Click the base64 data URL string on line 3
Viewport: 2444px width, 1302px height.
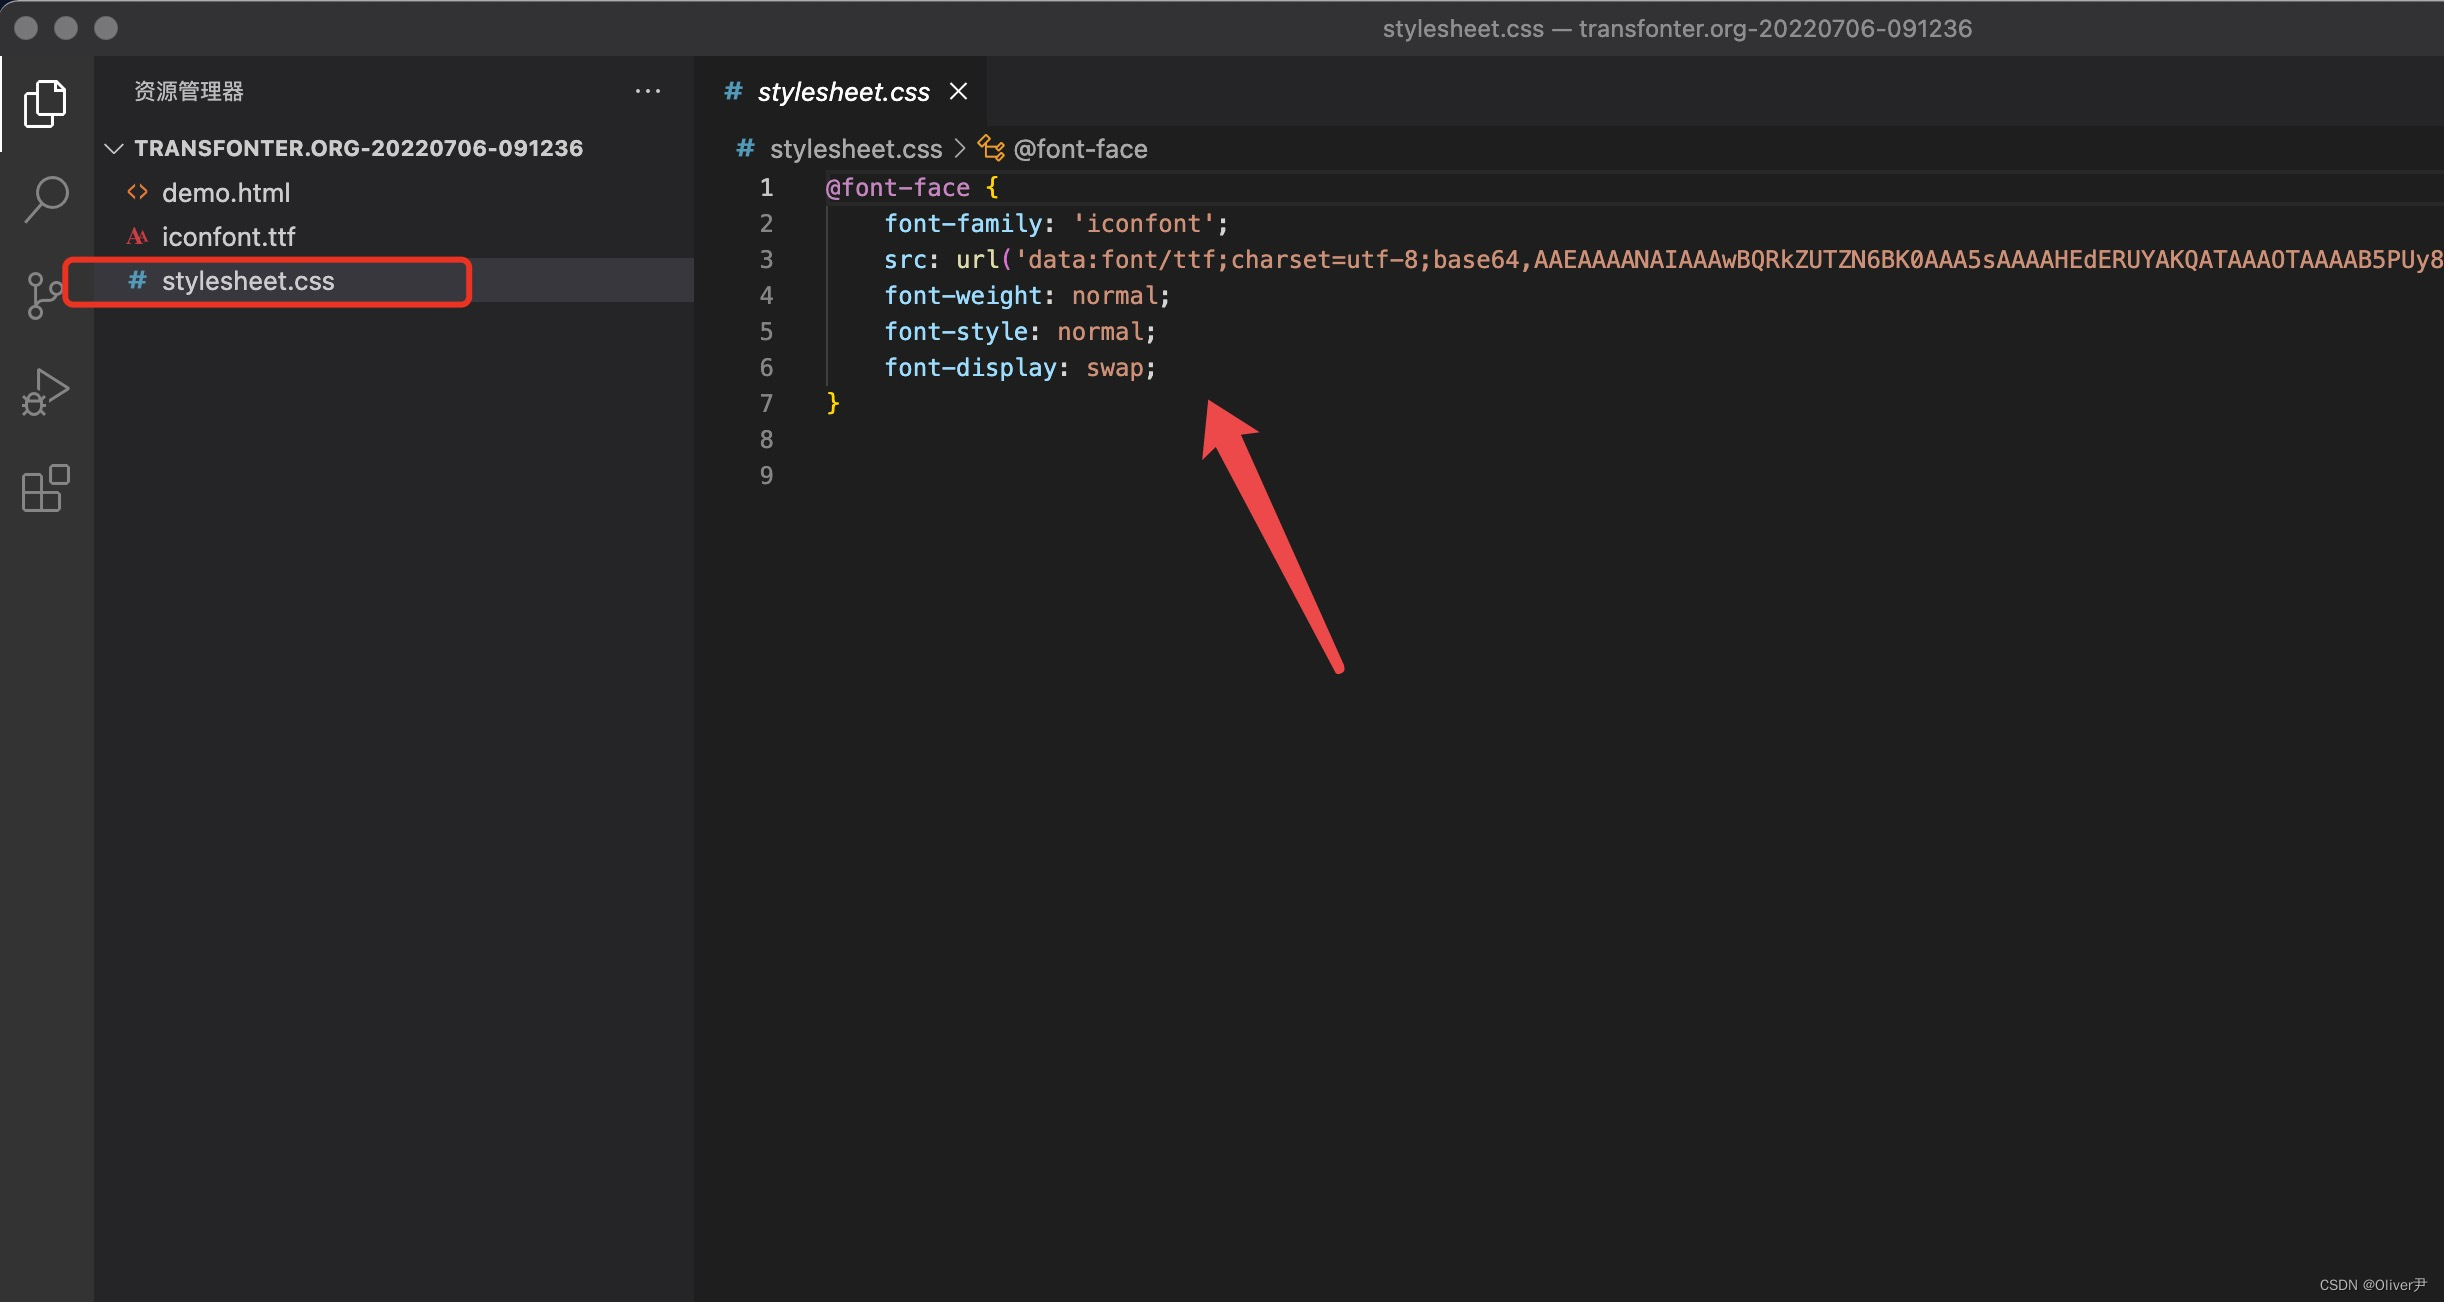[1728, 259]
